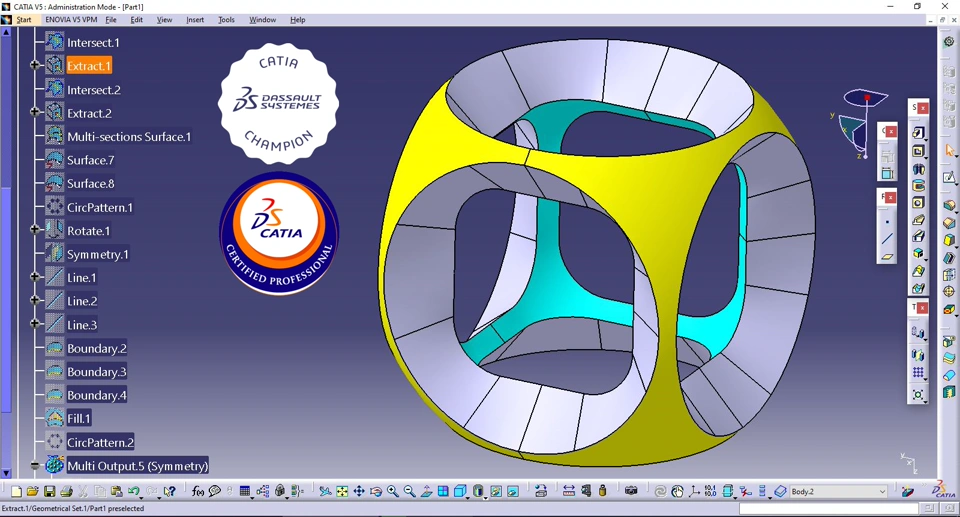This screenshot has width=960, height=517.
Task: Click the Measure Between icon
Action: click(569, 491)
